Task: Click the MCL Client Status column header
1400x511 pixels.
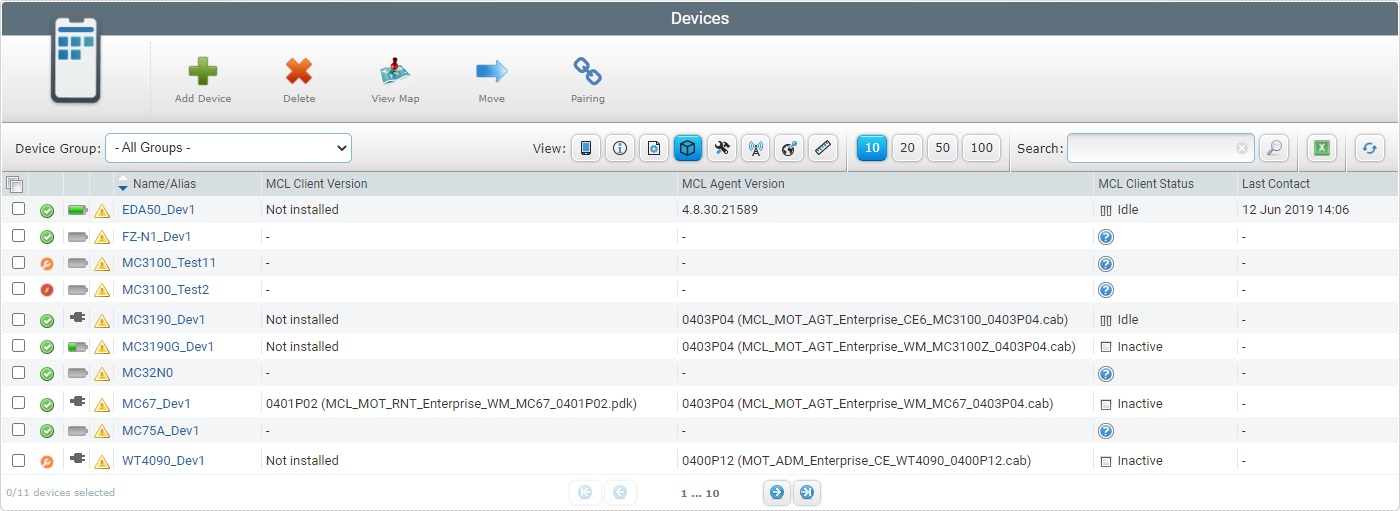Action: point(1146,184)
